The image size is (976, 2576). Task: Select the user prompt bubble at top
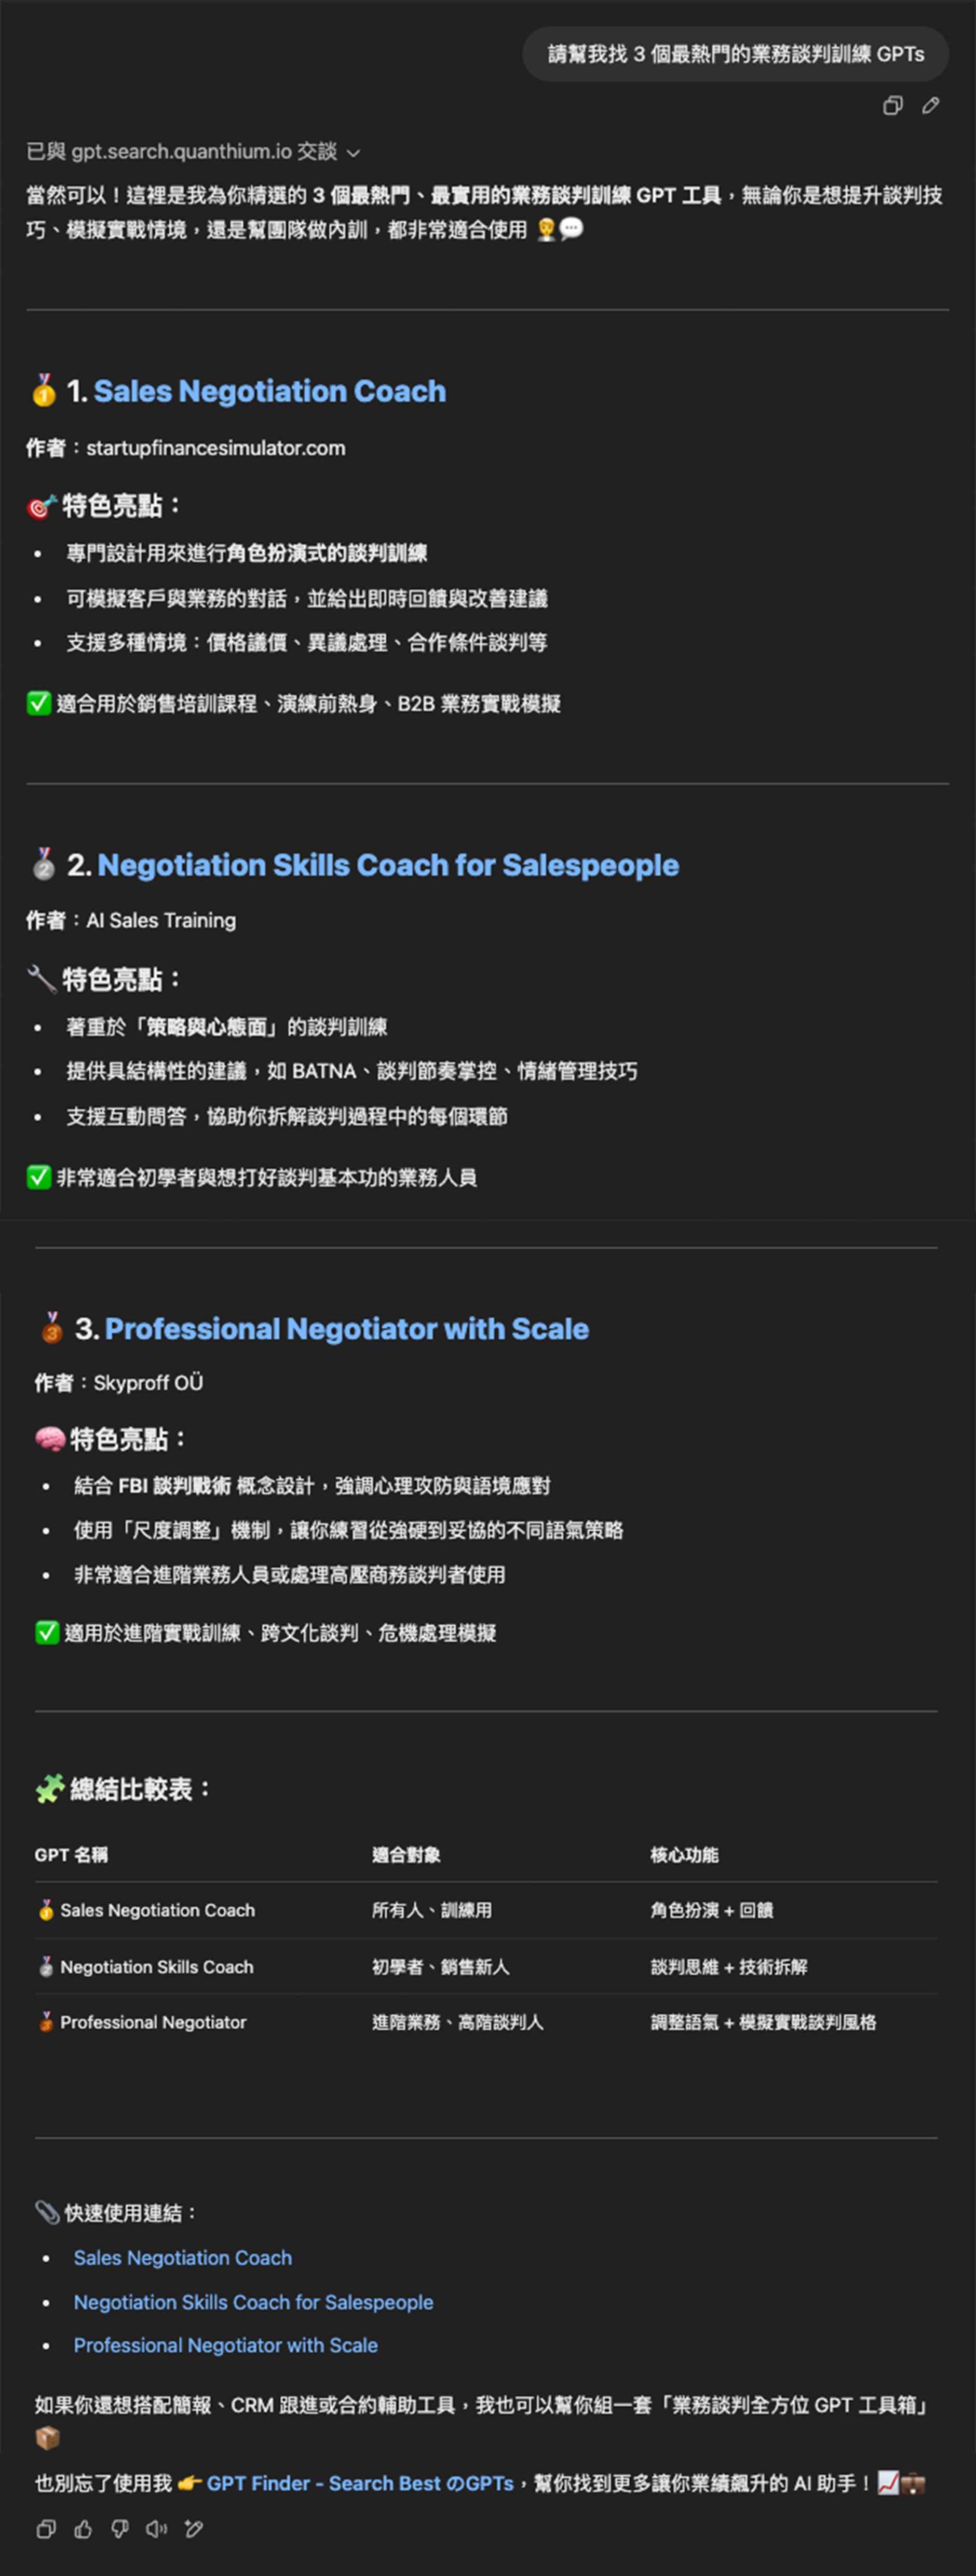735,54
